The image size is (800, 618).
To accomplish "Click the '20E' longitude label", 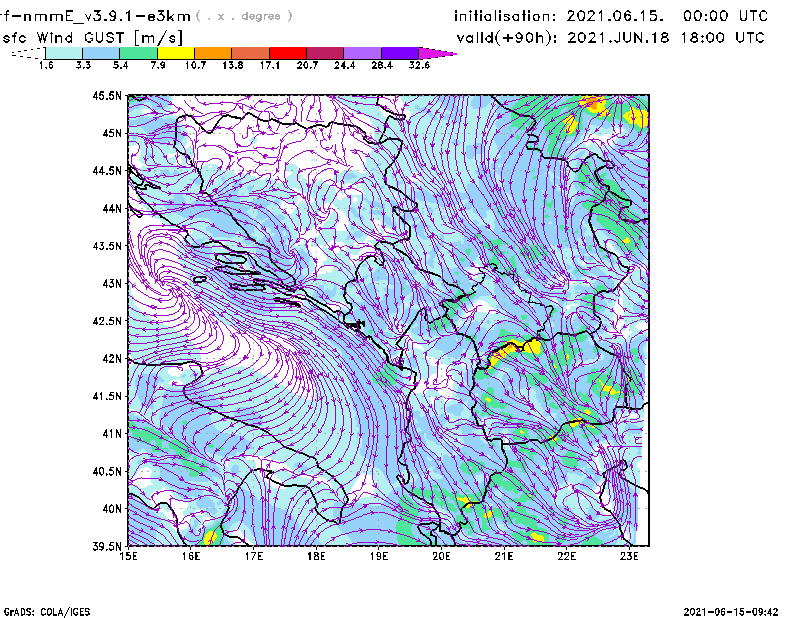I will point(441,556).
